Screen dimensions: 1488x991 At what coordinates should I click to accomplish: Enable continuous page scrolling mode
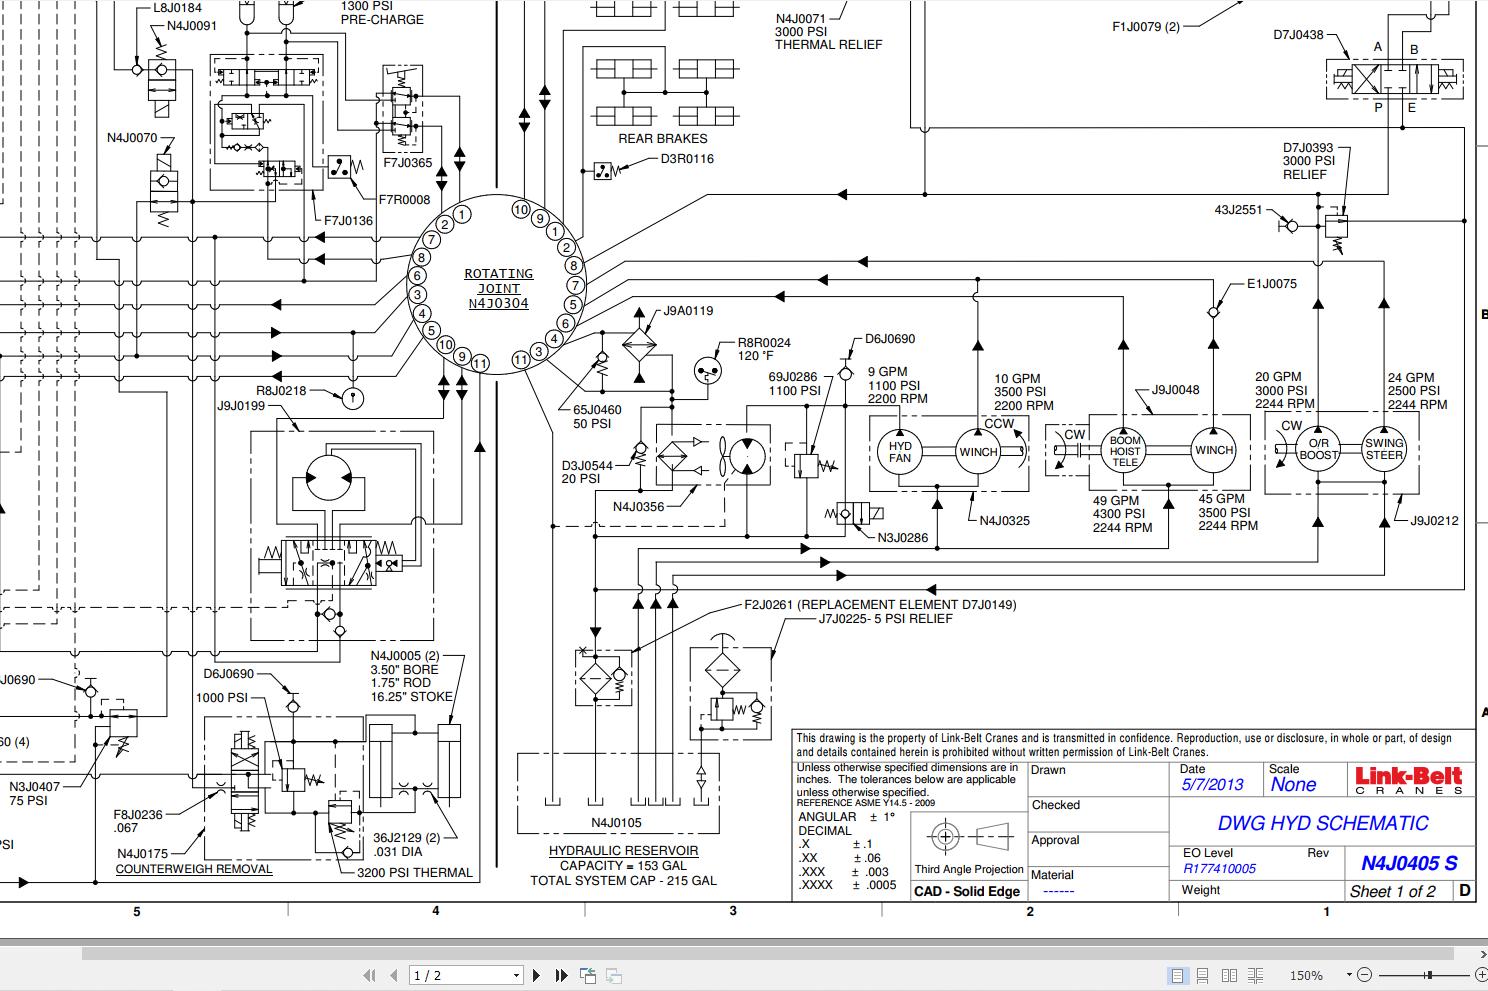[1203, 975]
